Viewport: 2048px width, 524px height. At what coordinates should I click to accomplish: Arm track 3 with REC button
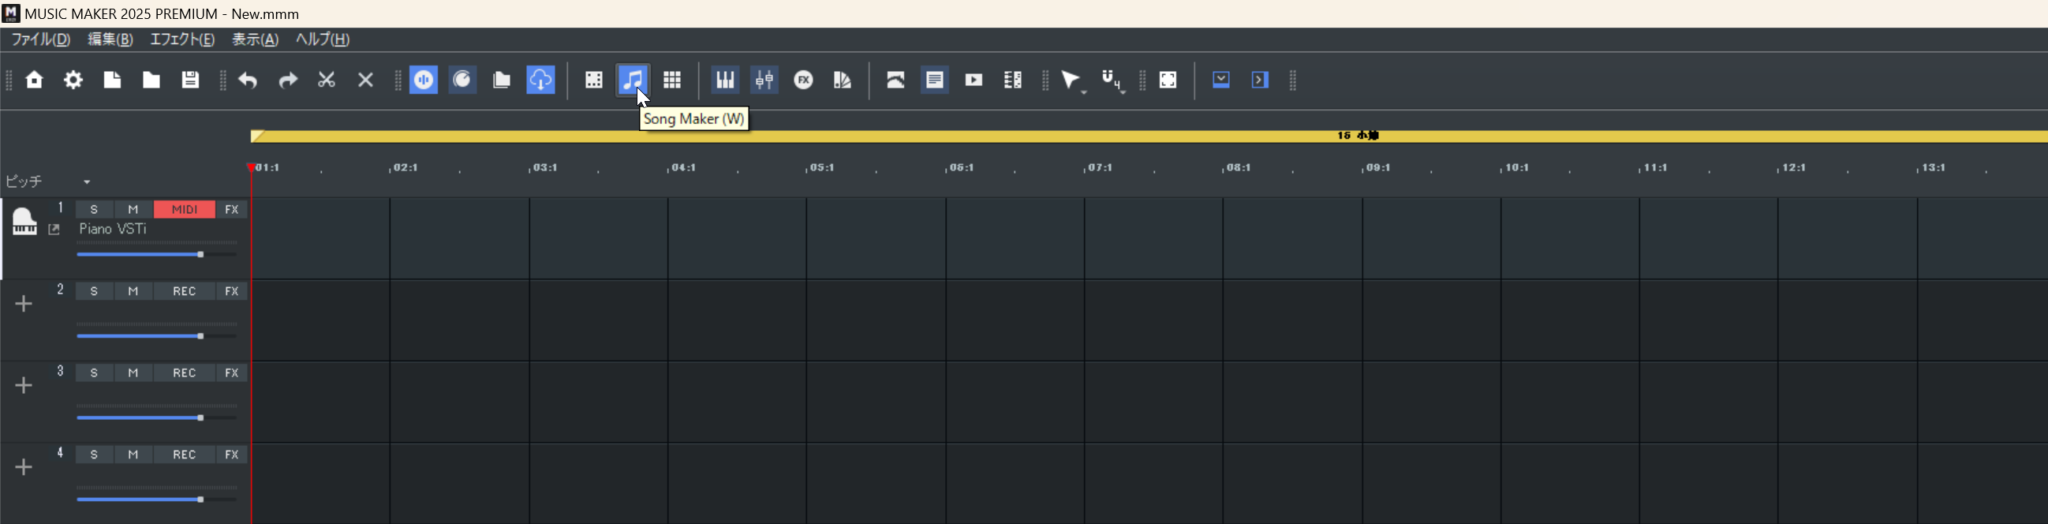[x=184, y=373]
